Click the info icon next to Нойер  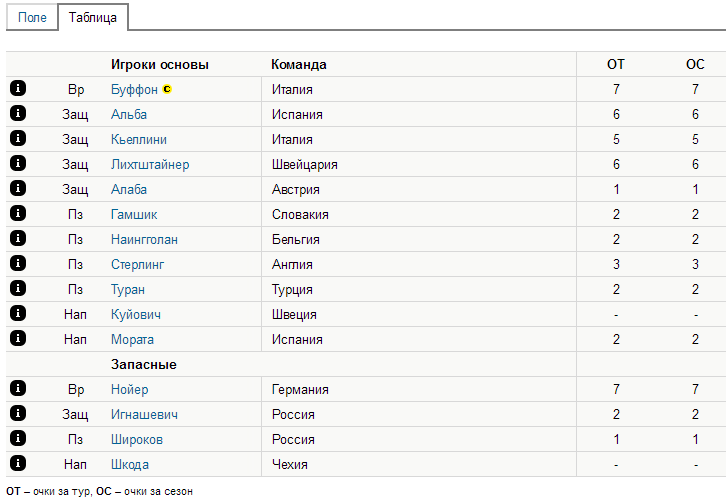[17, 389]
